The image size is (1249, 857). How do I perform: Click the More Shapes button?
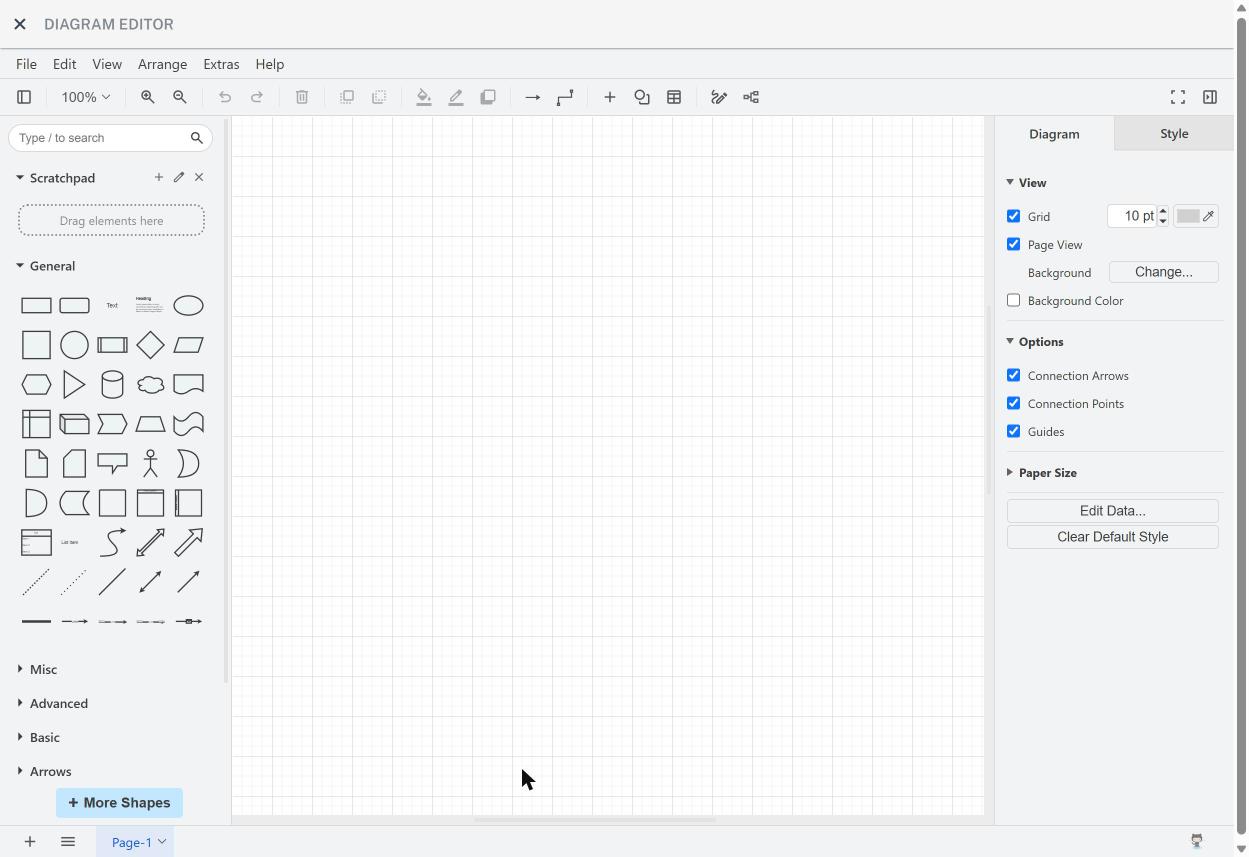[x=119, y=803]
